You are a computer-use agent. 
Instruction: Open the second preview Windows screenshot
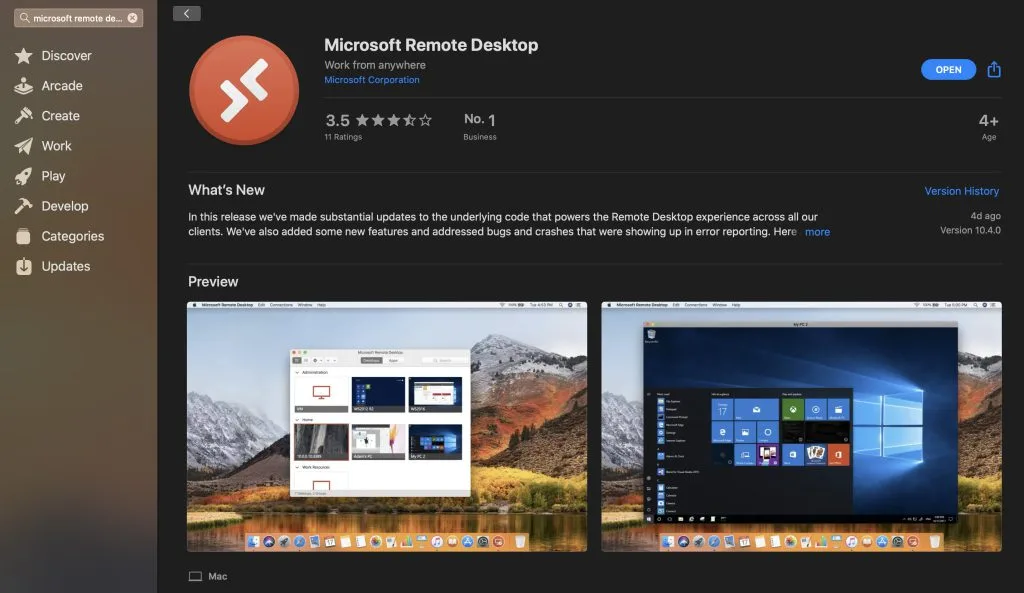[x=801, y=426]
